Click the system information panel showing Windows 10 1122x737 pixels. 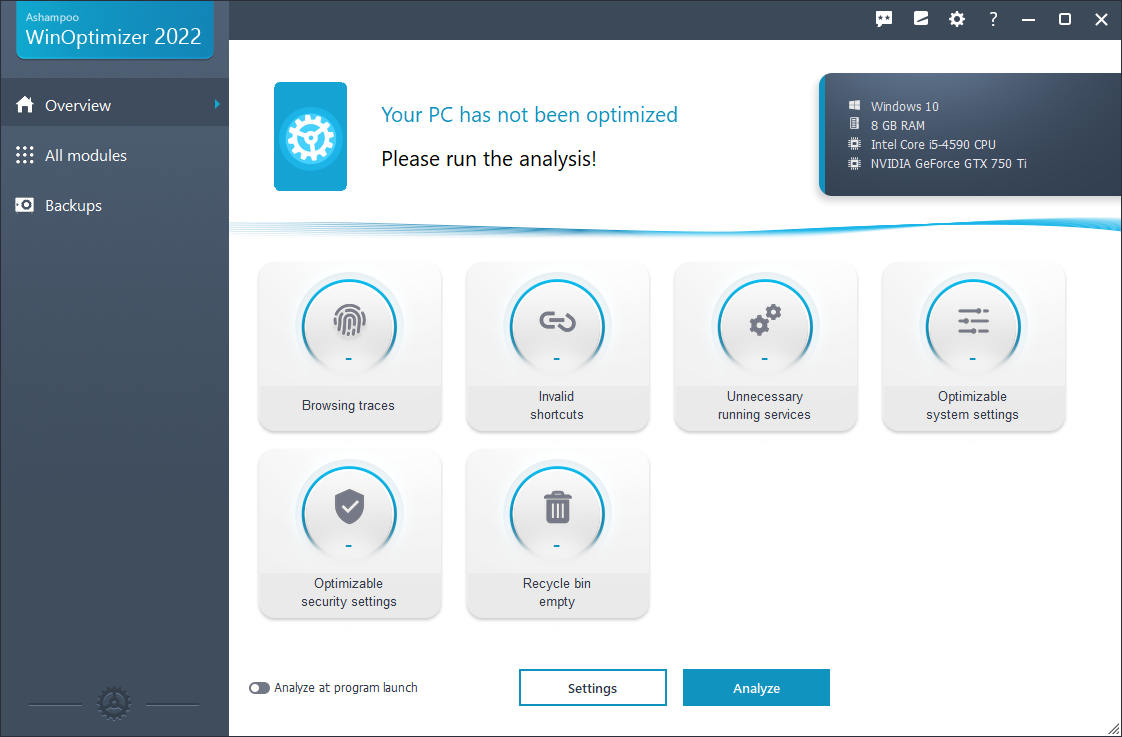point(970,134)
